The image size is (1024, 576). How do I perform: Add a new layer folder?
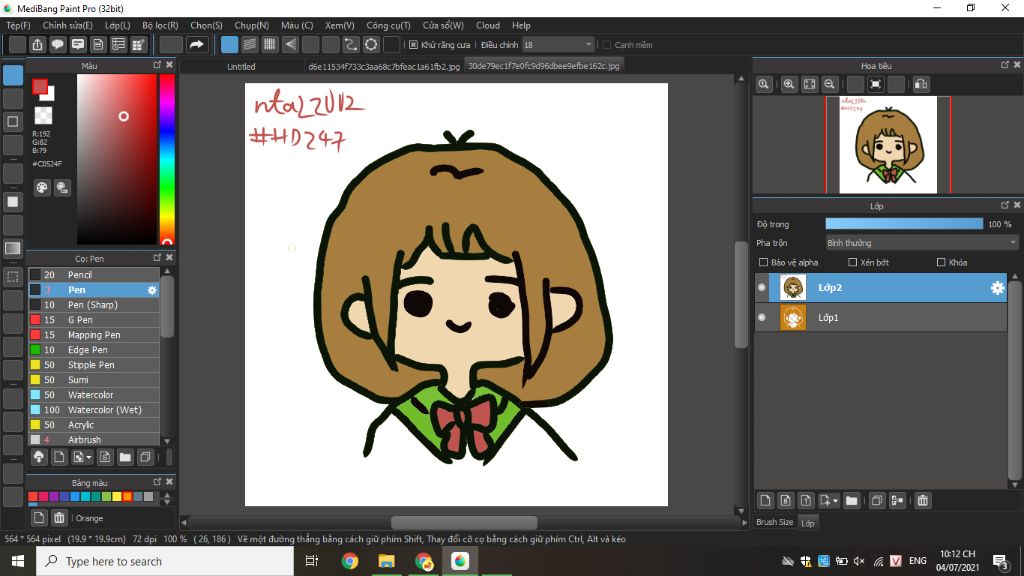point(851,501)
